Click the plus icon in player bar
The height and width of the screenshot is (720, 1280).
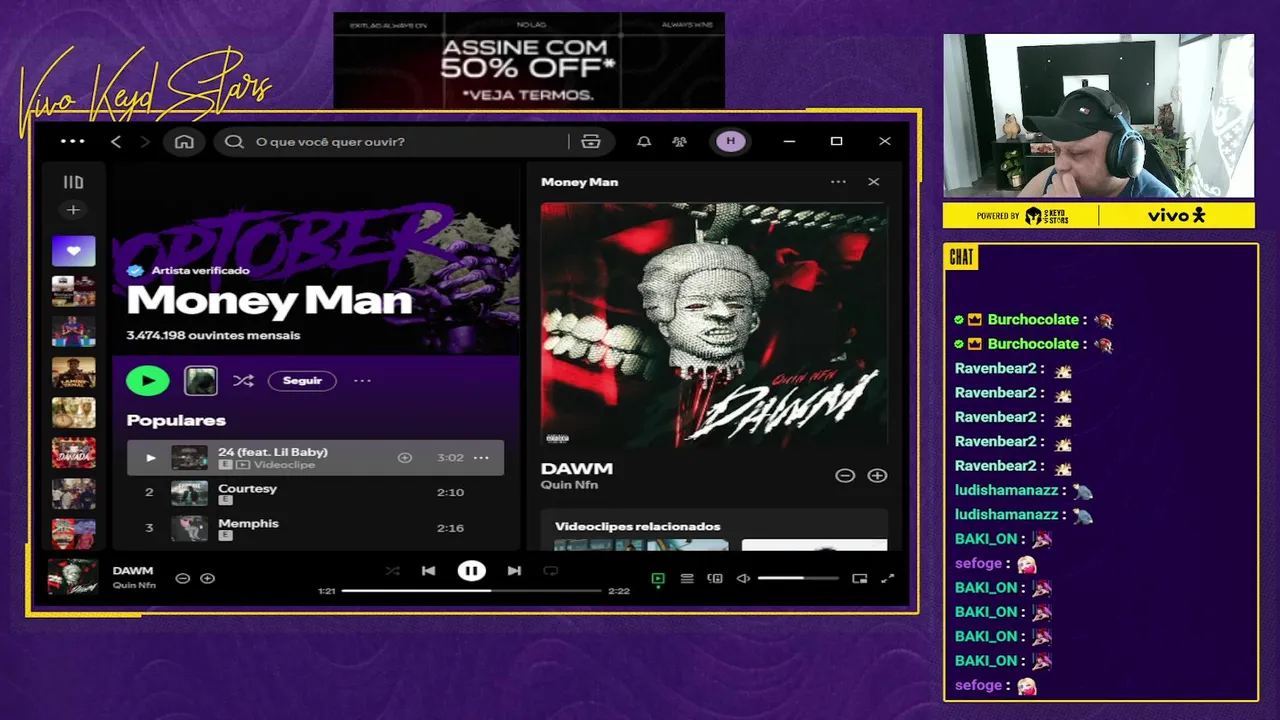pyautogui.click(x=208, y=578)
